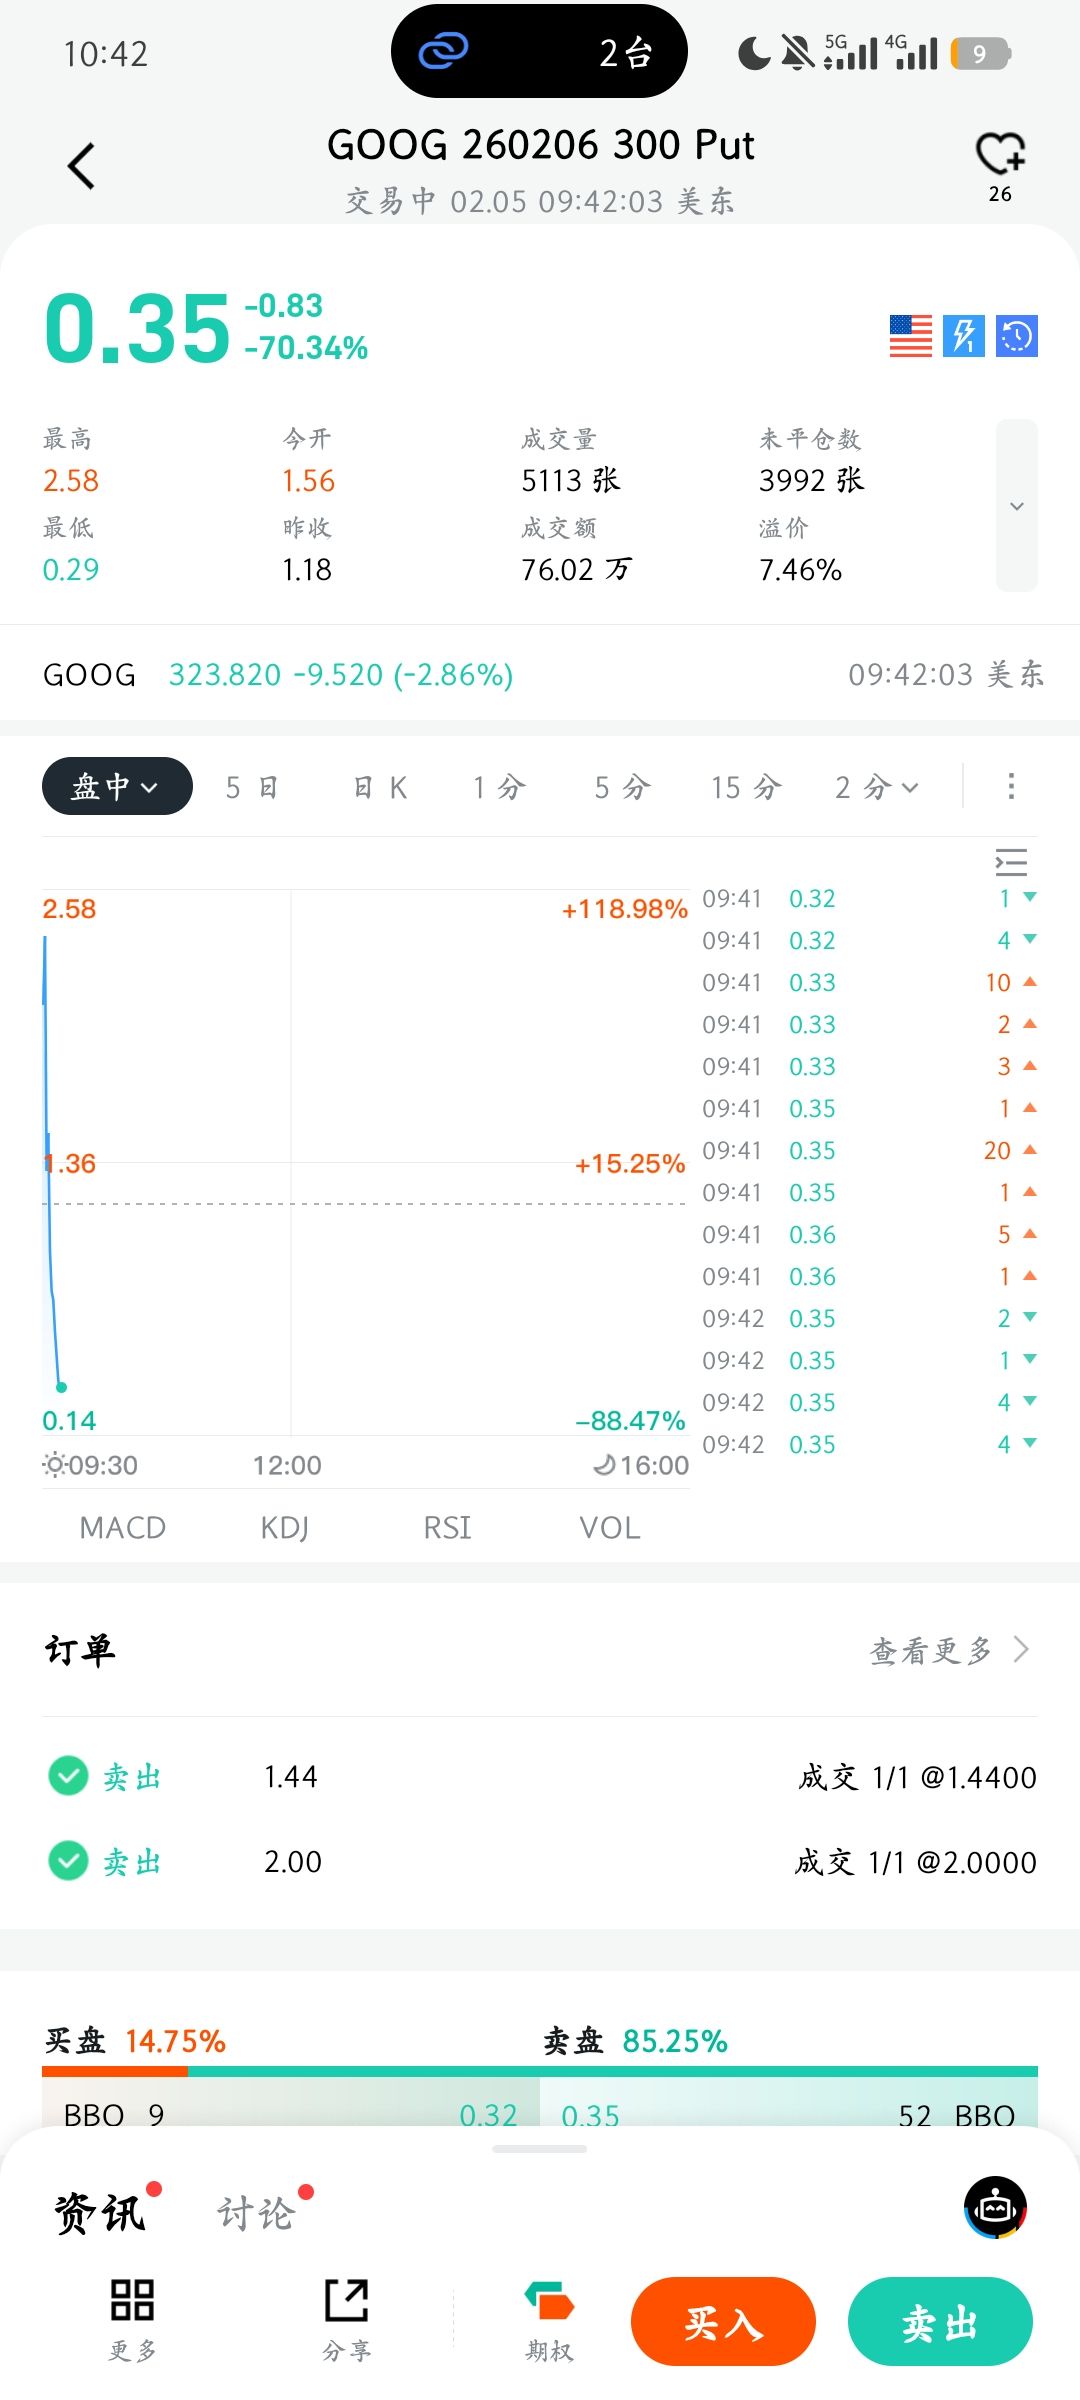Viewport: 1080px width, 2400px height.
Task: Tap the buy/sell ratio bar
Action: [540, 2071]
